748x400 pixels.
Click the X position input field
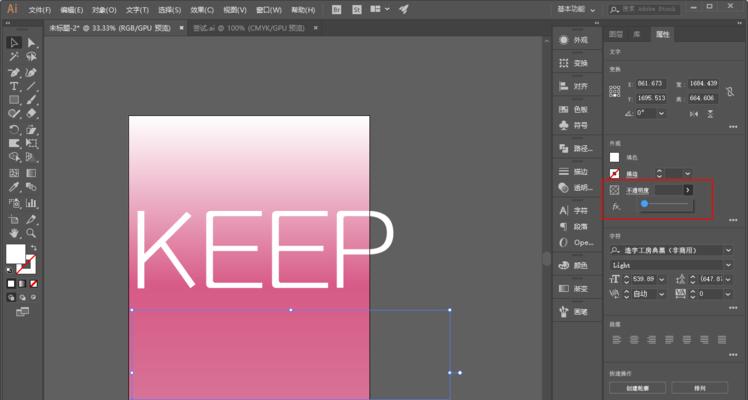pos(651,84)
